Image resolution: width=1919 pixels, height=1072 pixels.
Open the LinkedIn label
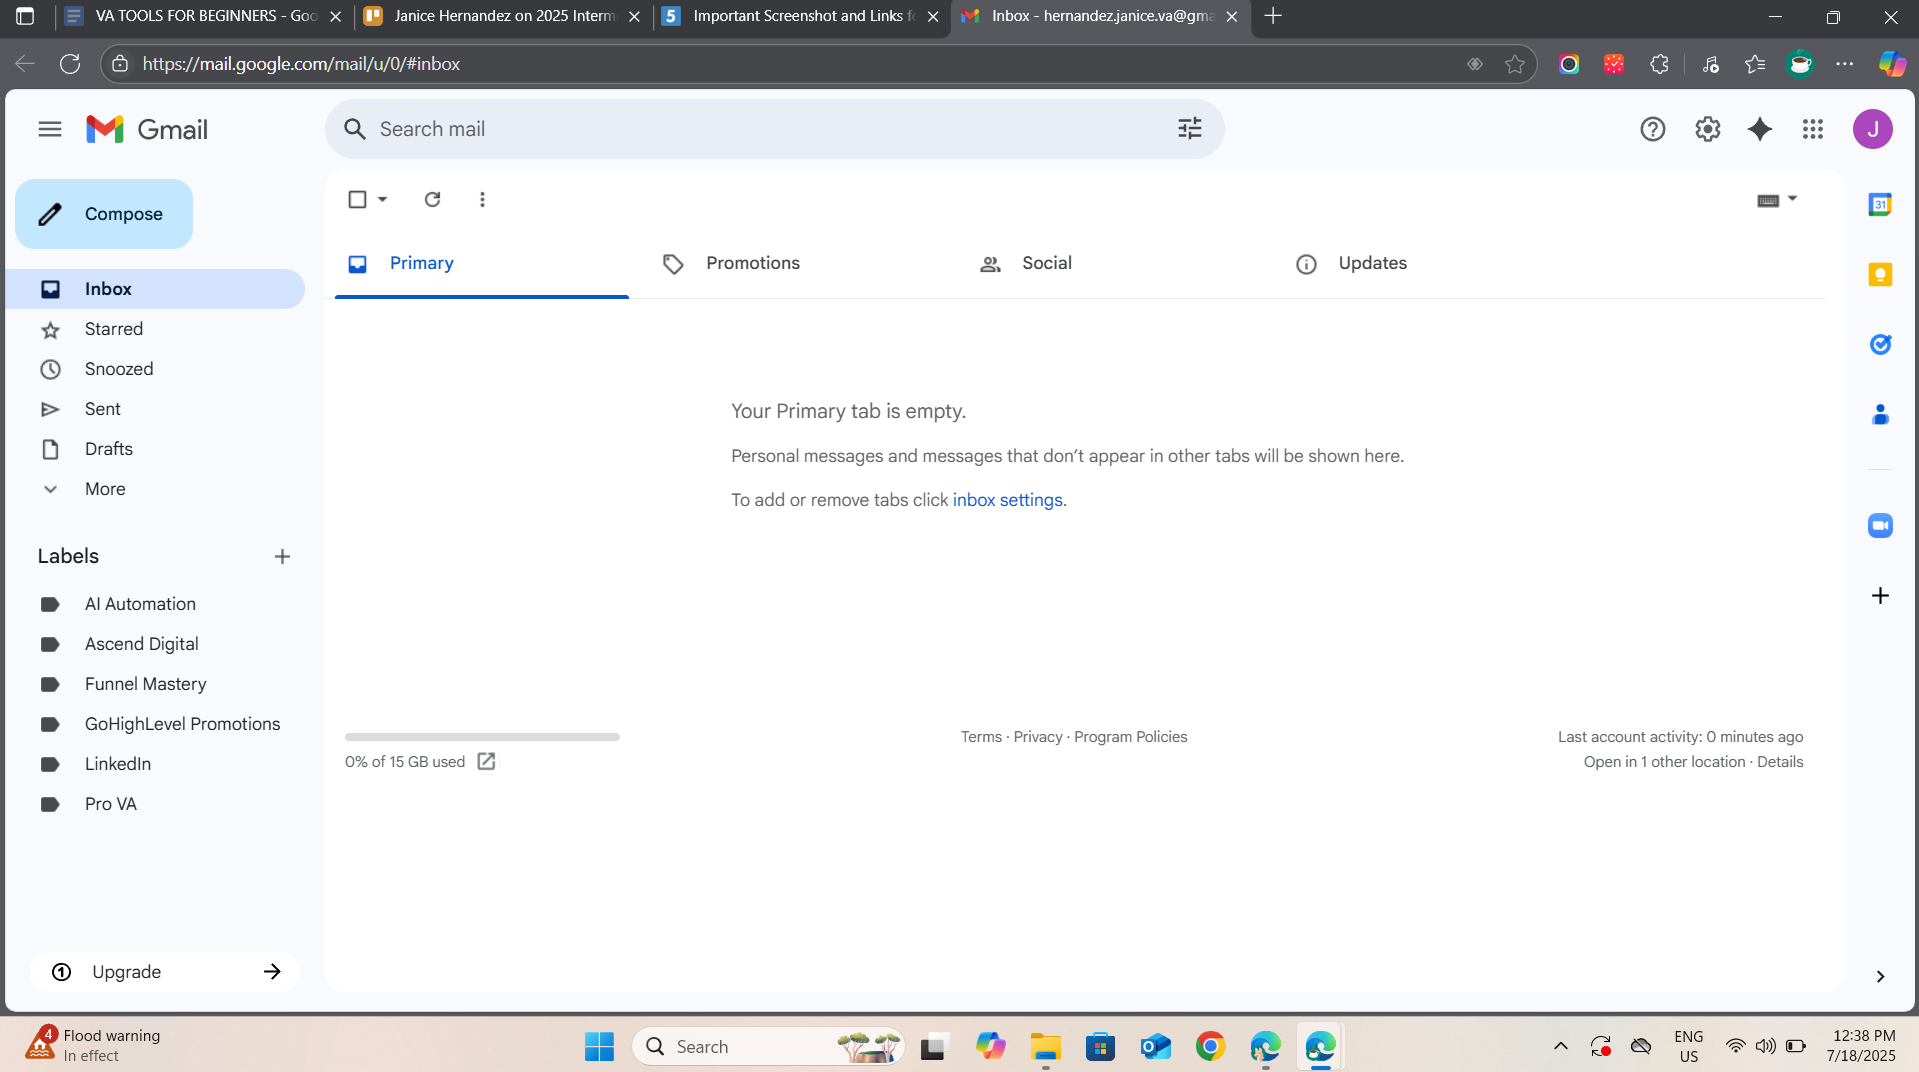[x=155, y=764]
